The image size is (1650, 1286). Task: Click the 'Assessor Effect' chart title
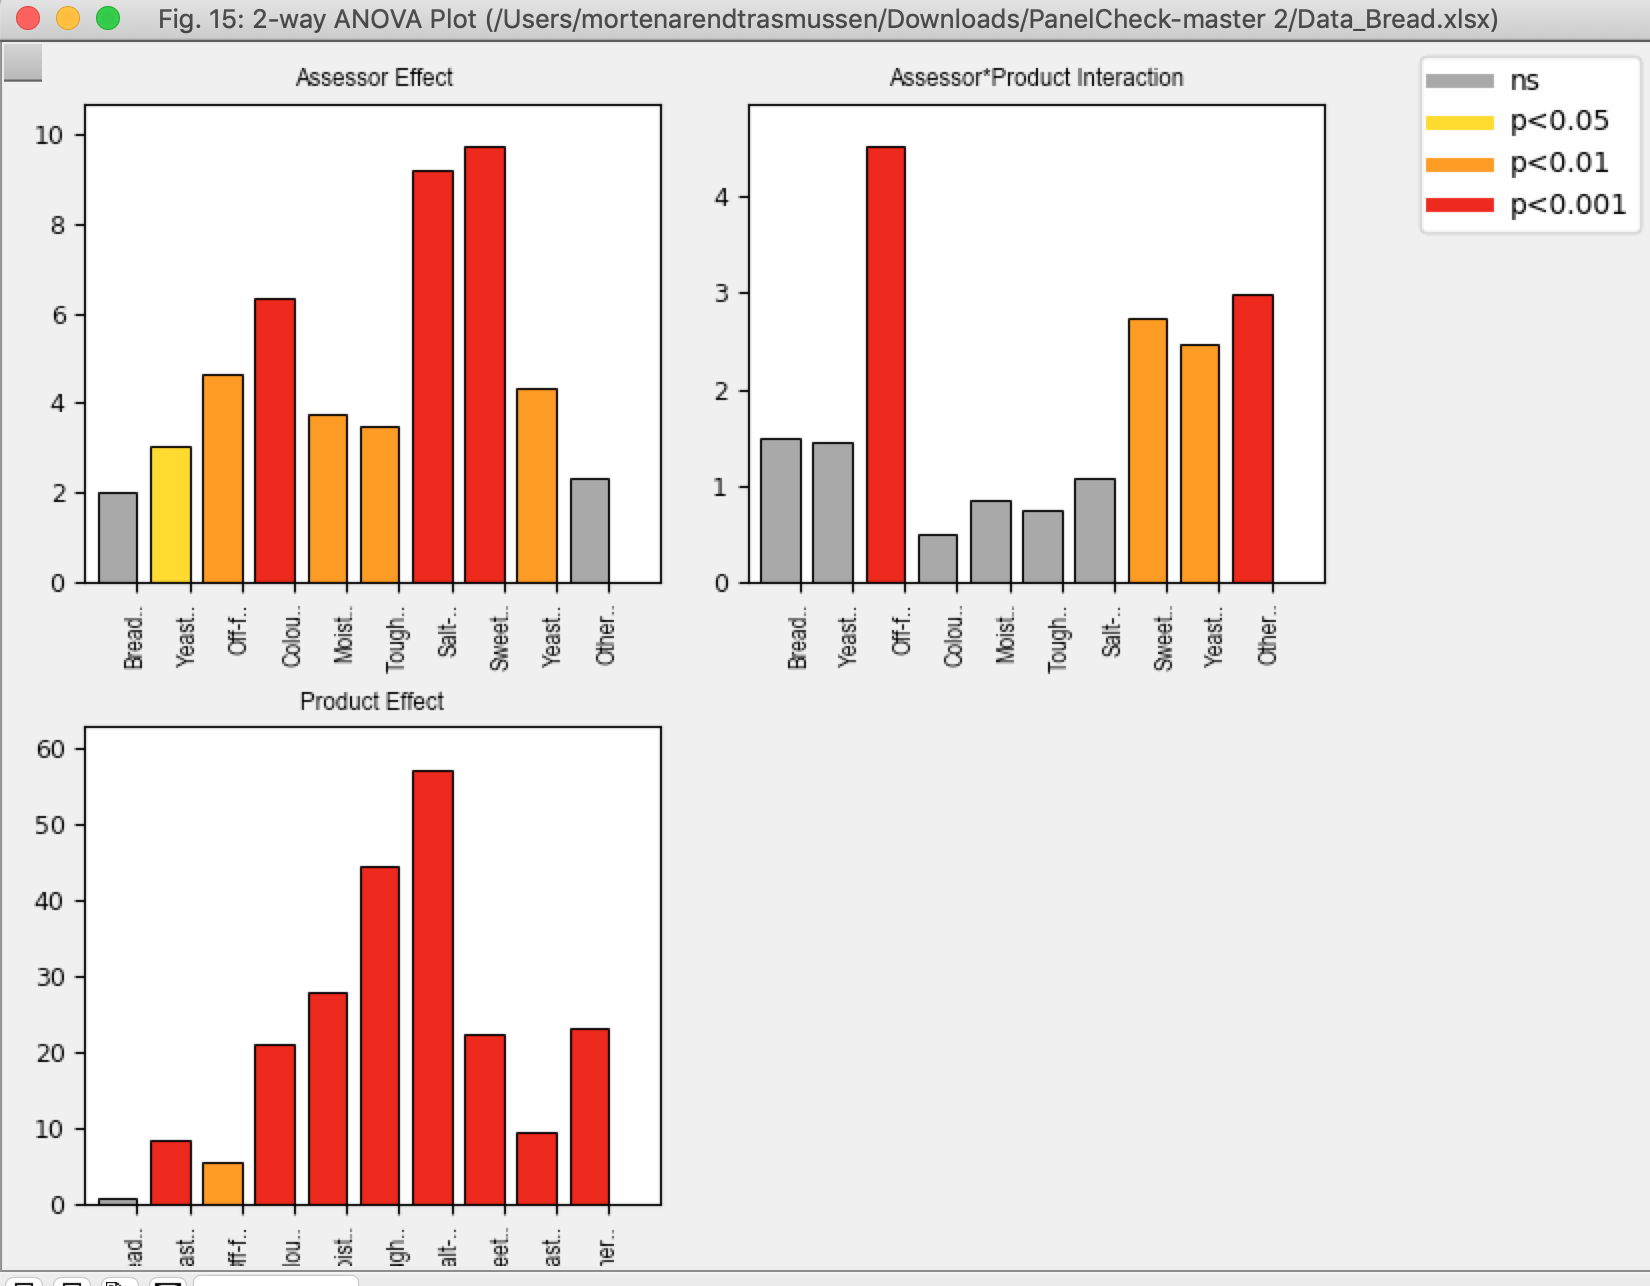click(374, 78)
